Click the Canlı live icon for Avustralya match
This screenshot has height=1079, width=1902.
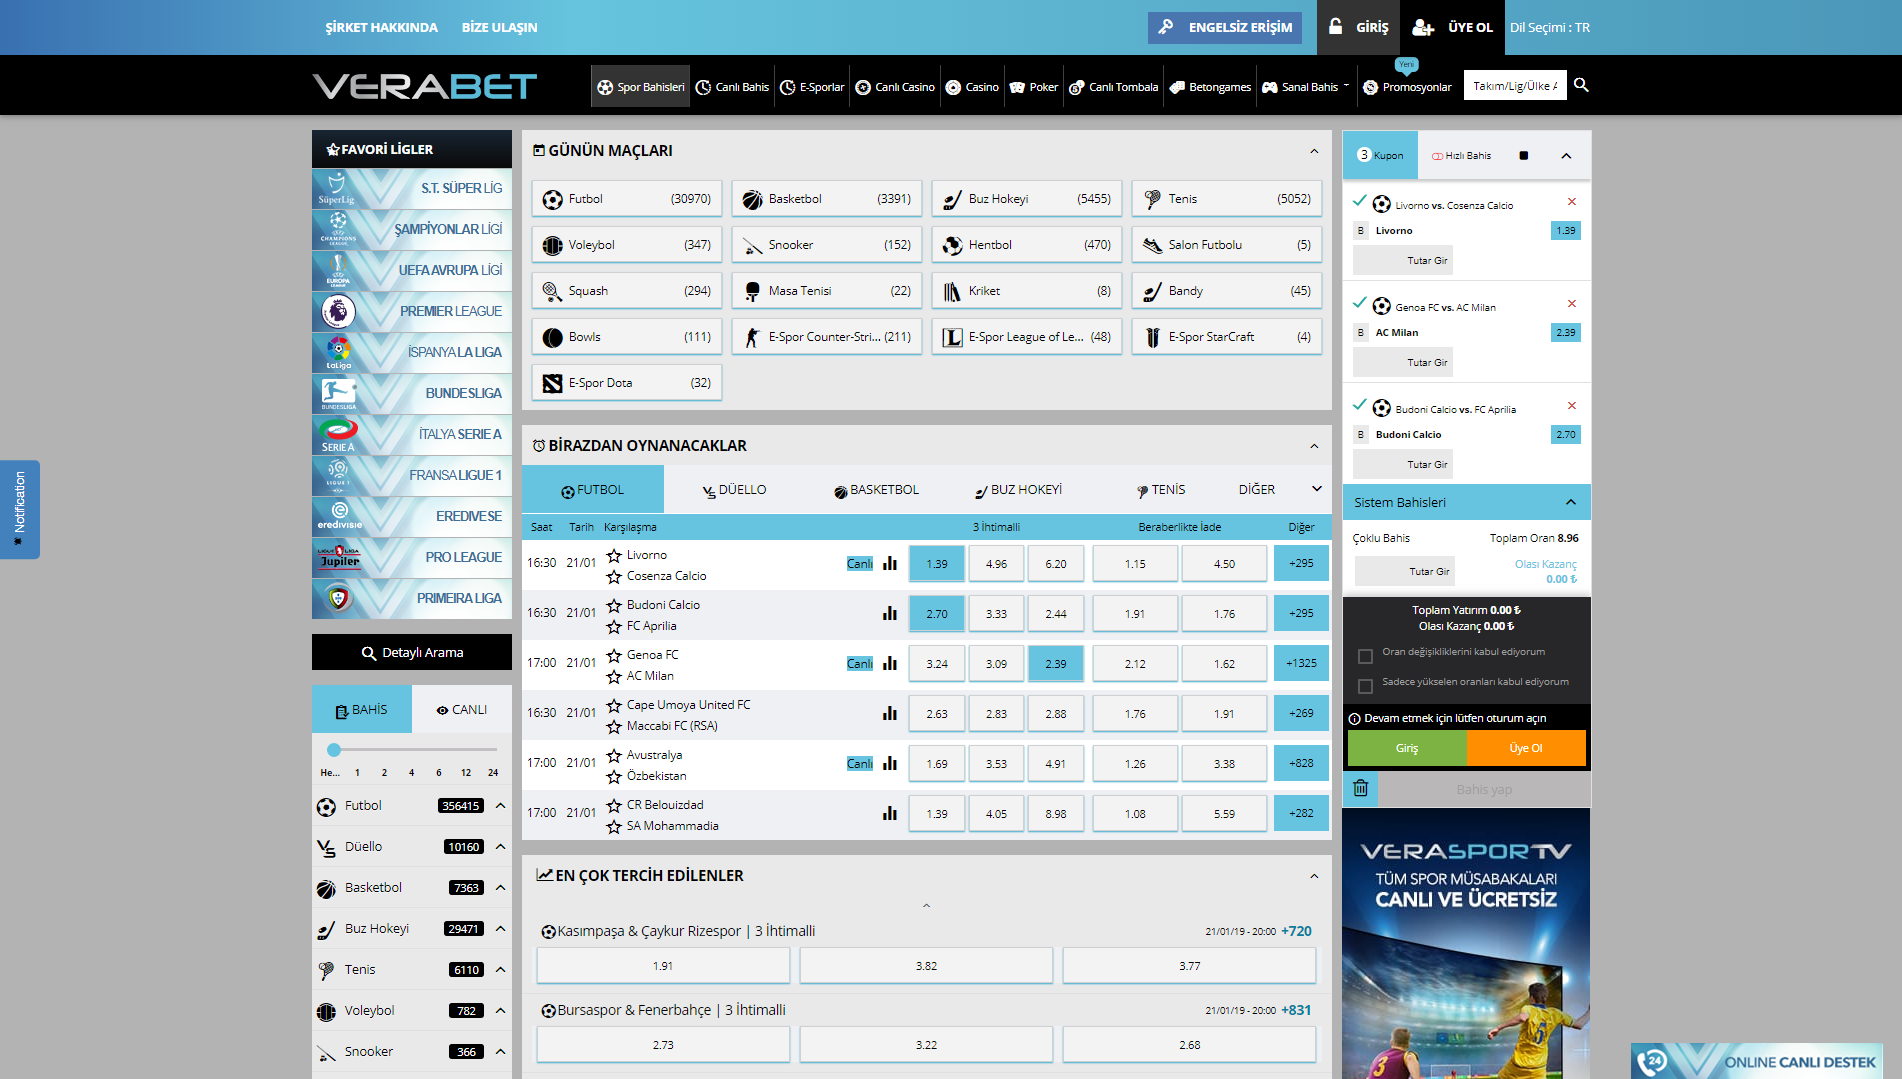(859, 763)
